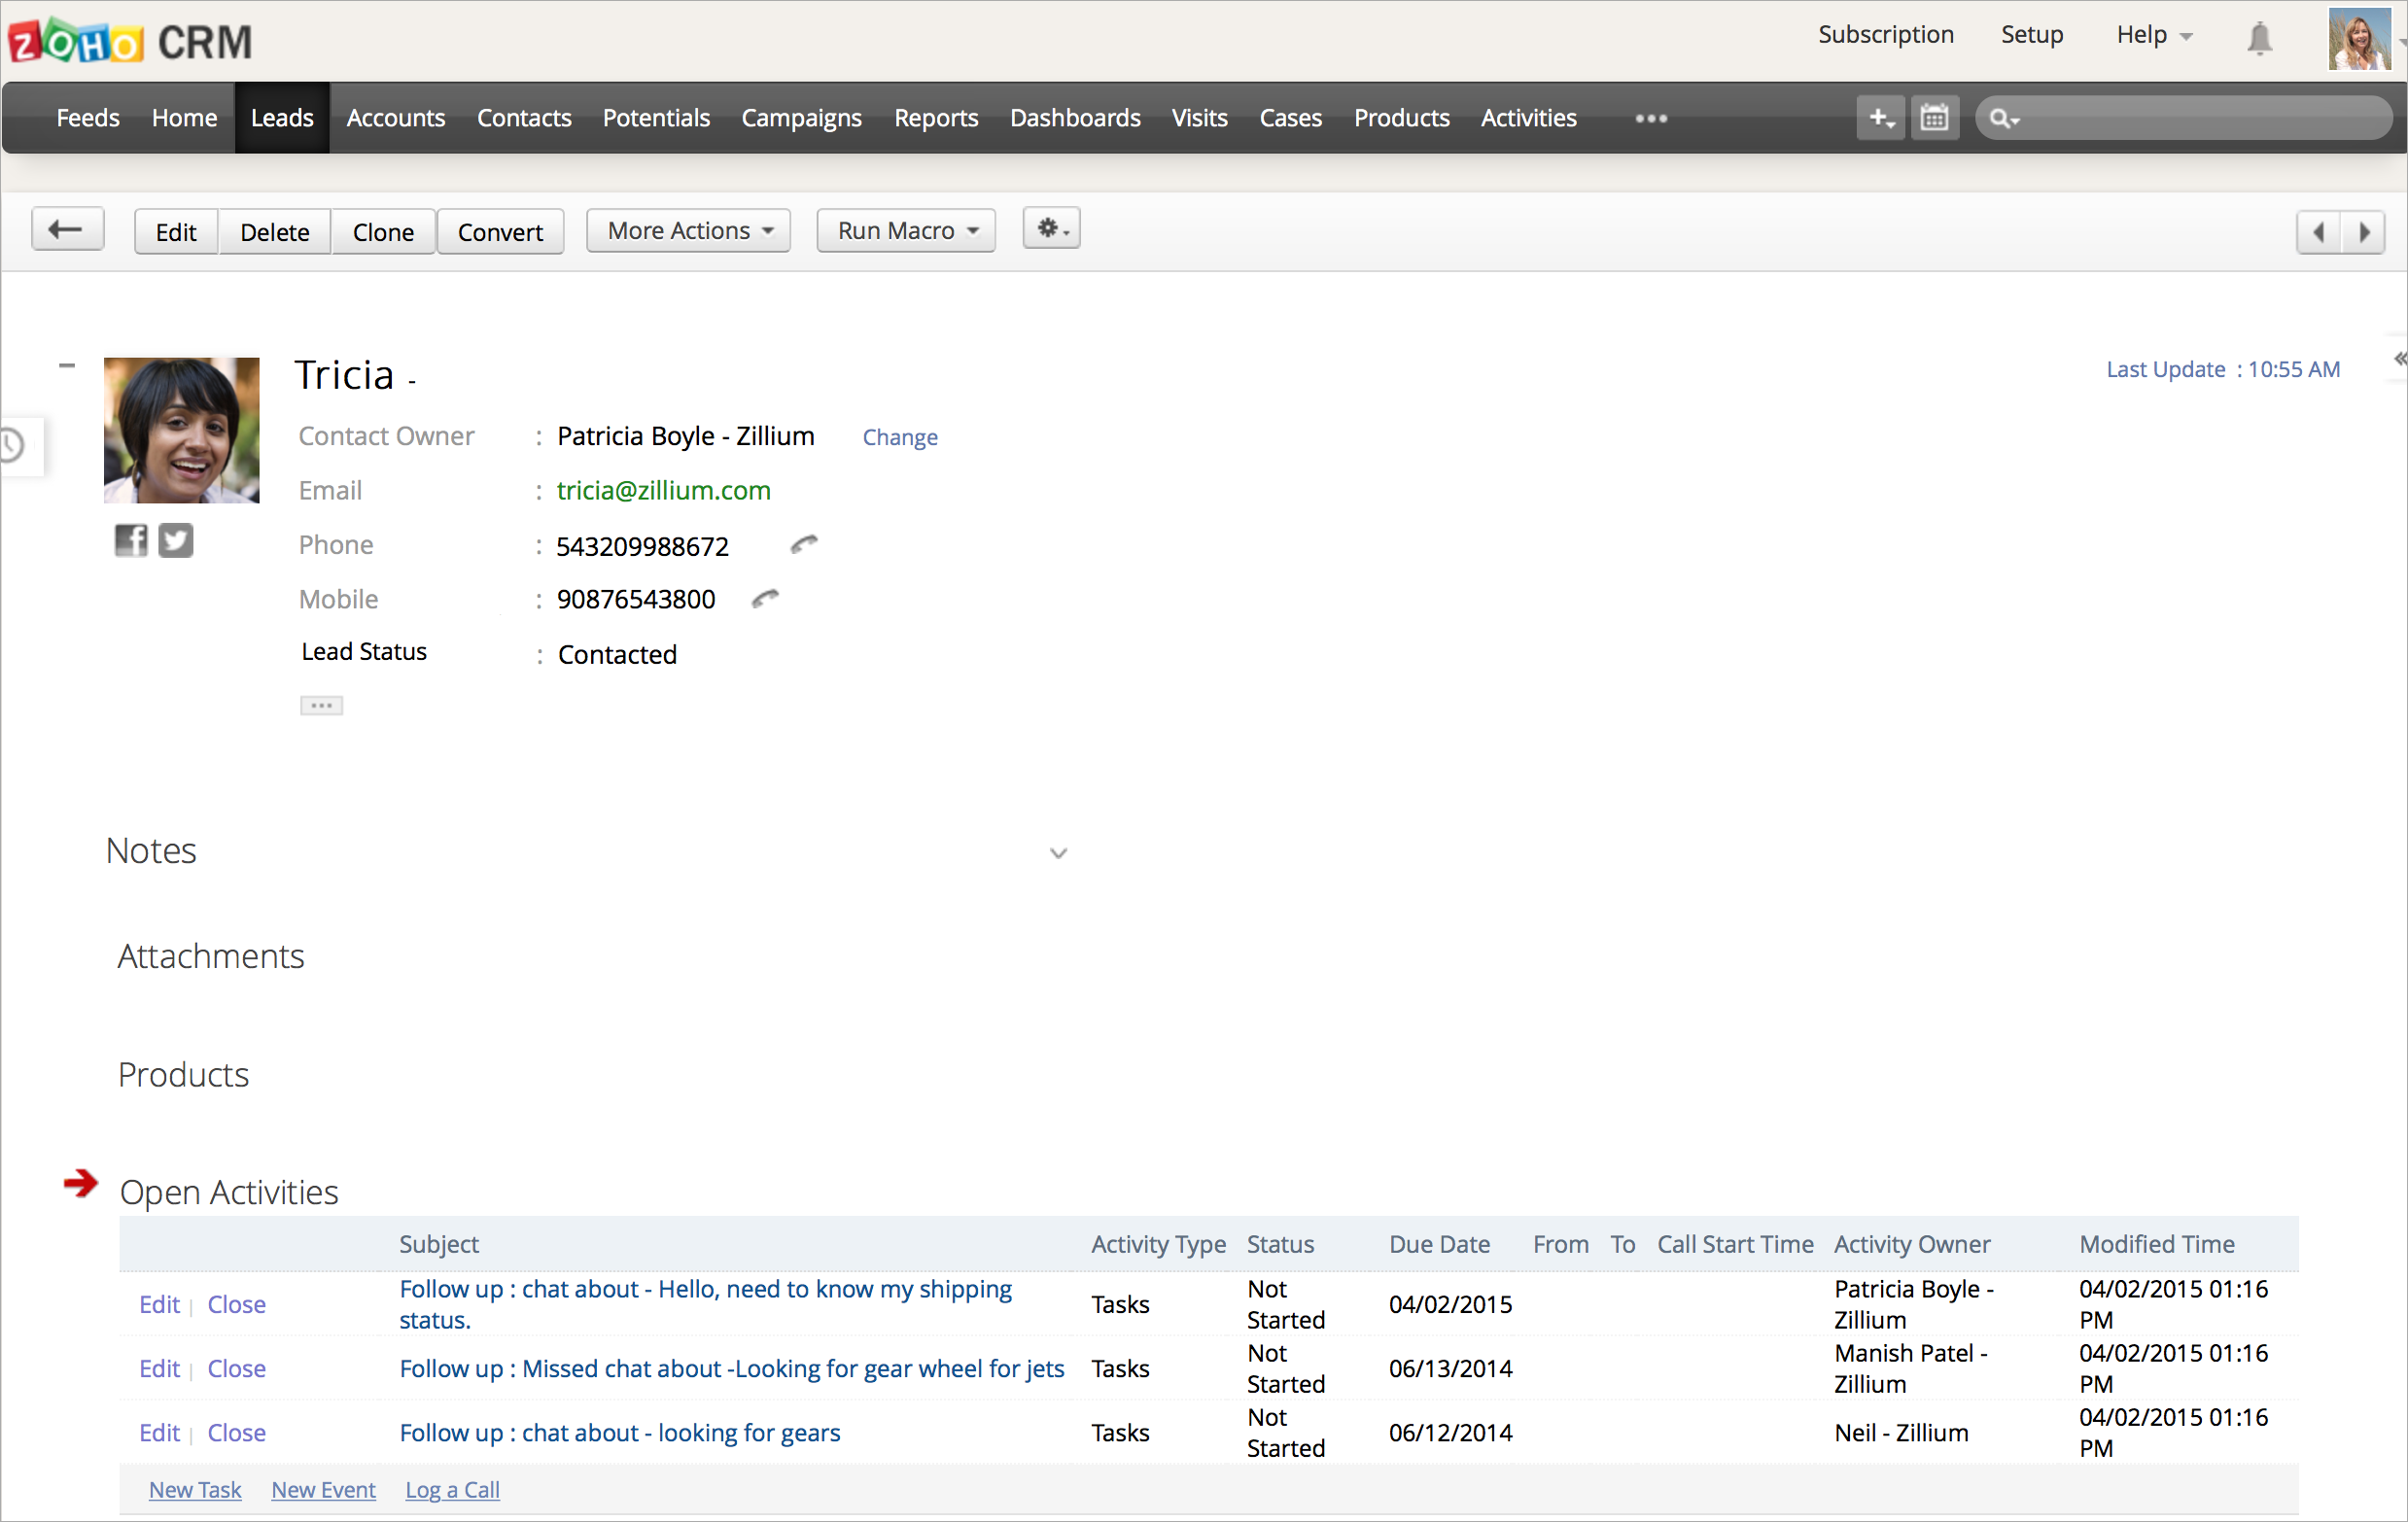Image resolution: width=2408 pixels, height=1522 pixels.
Task: Click the Convert button
Action: point(500,232)
